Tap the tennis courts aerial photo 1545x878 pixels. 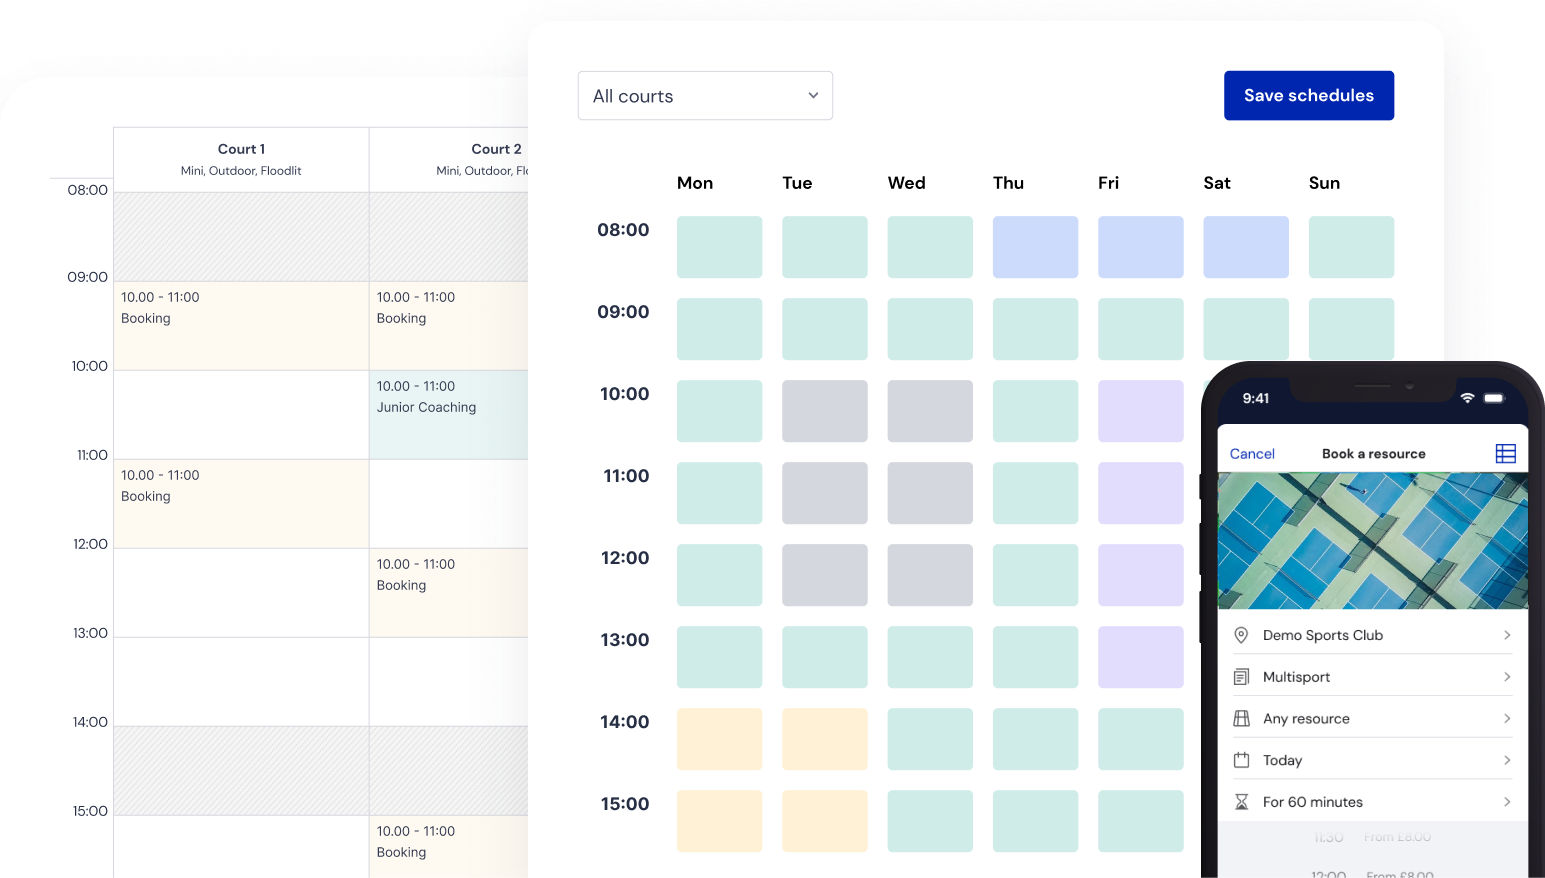[x=1373, y=541]
